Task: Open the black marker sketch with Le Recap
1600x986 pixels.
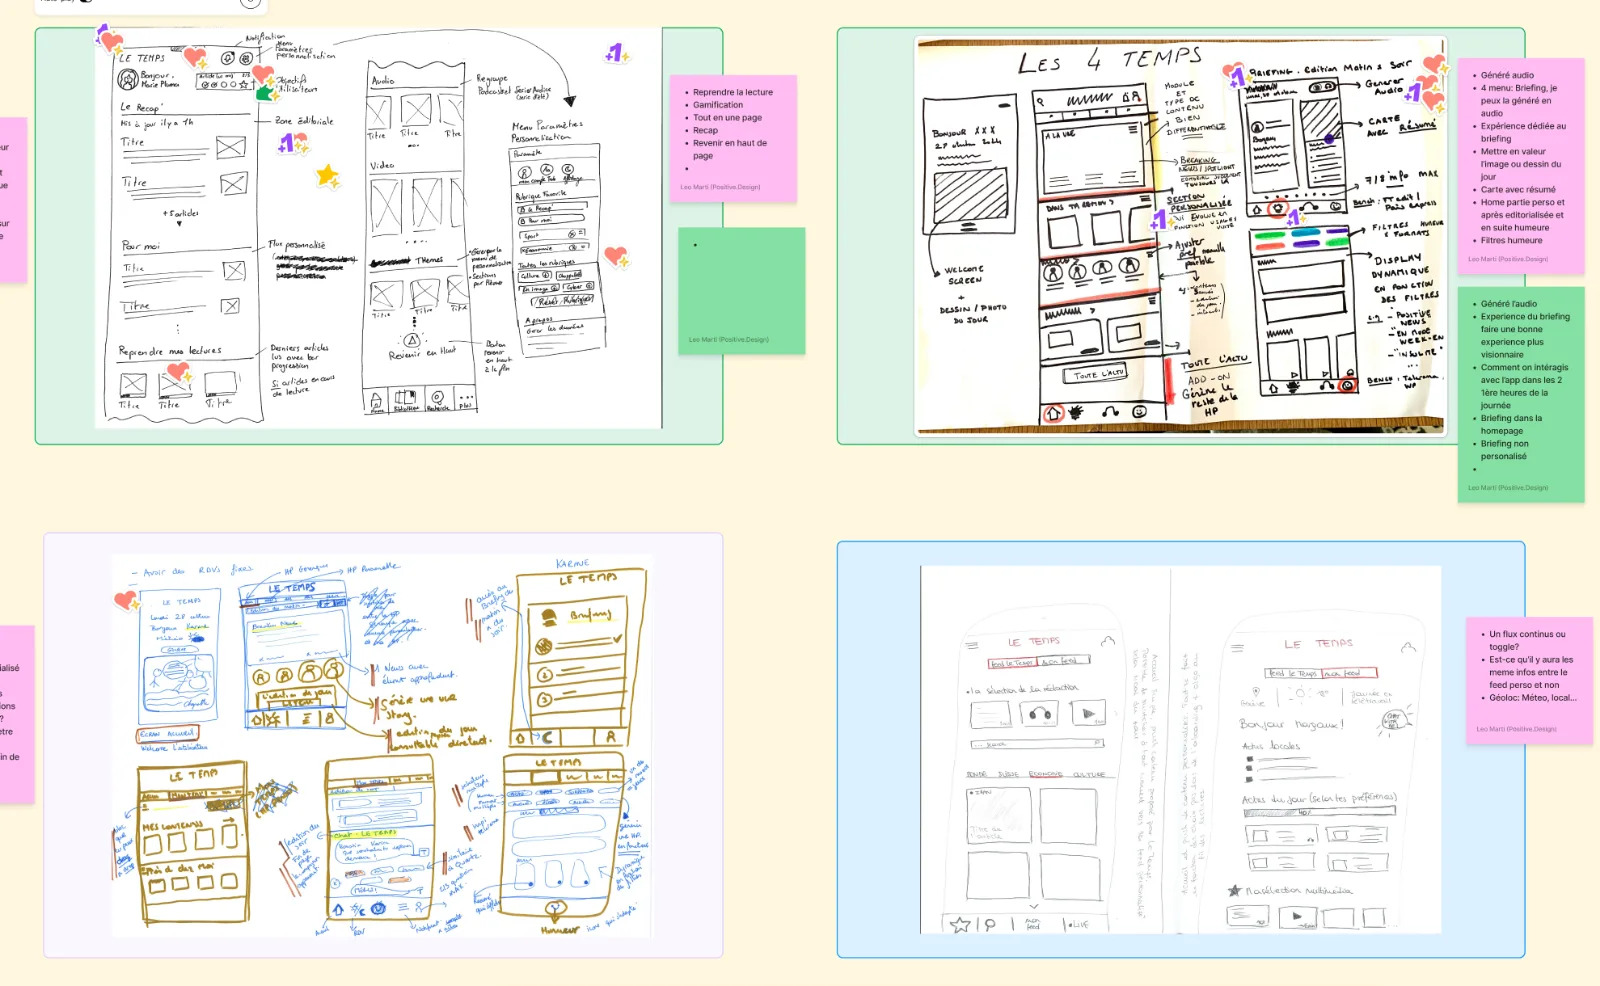Action: [378, 228]
